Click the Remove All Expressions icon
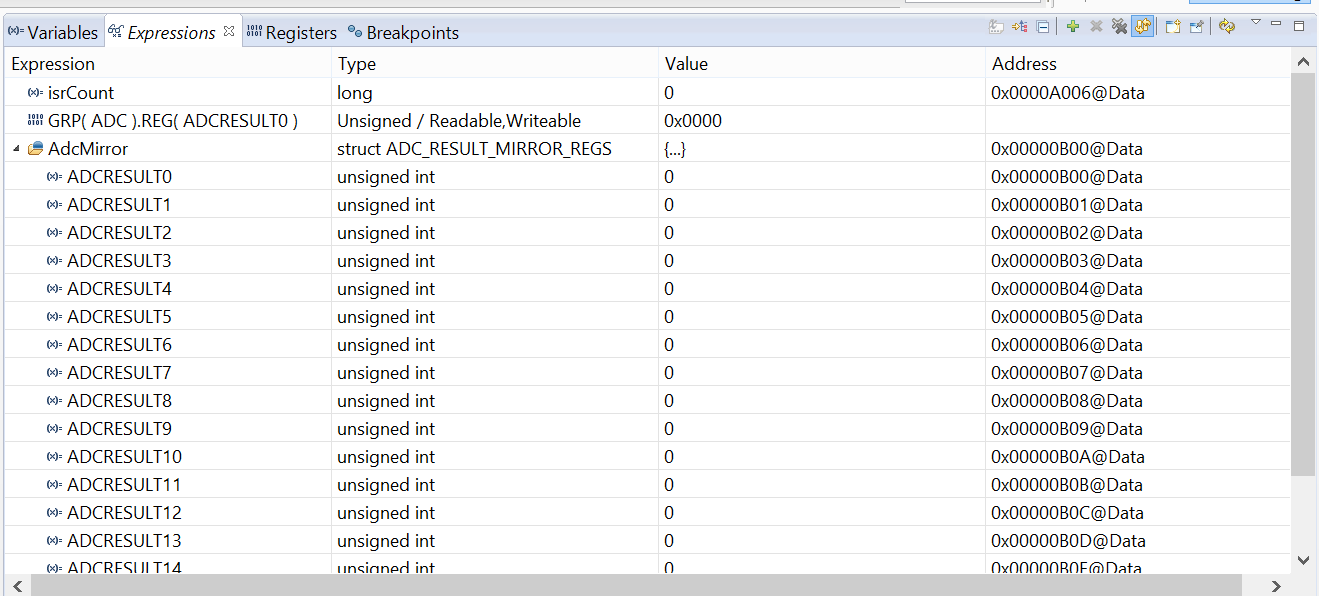Viewport: 1319px width, 596px height. tap(1119, 27)
